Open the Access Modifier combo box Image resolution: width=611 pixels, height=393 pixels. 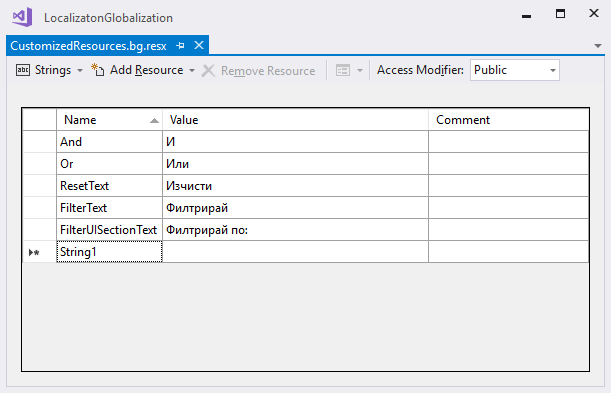(515, 70)
